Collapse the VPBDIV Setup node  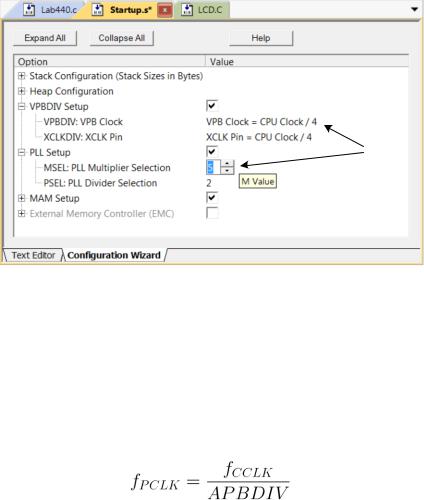tap(22, 106)
